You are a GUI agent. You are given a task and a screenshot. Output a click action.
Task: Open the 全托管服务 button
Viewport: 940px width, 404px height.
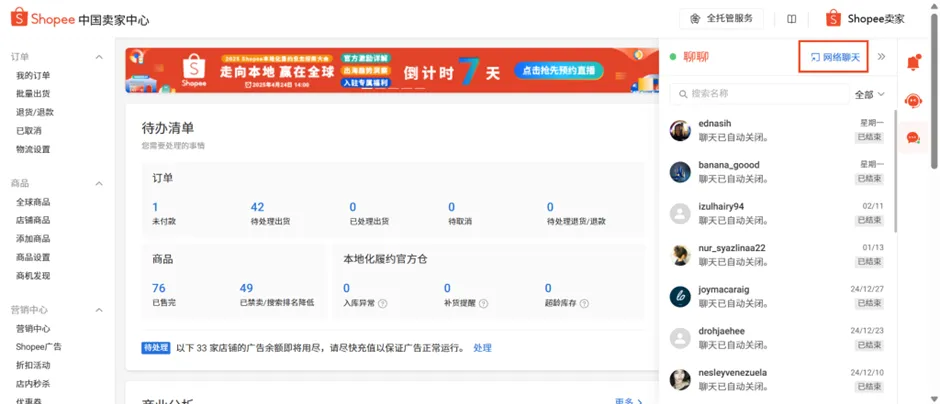click(722, 19)
